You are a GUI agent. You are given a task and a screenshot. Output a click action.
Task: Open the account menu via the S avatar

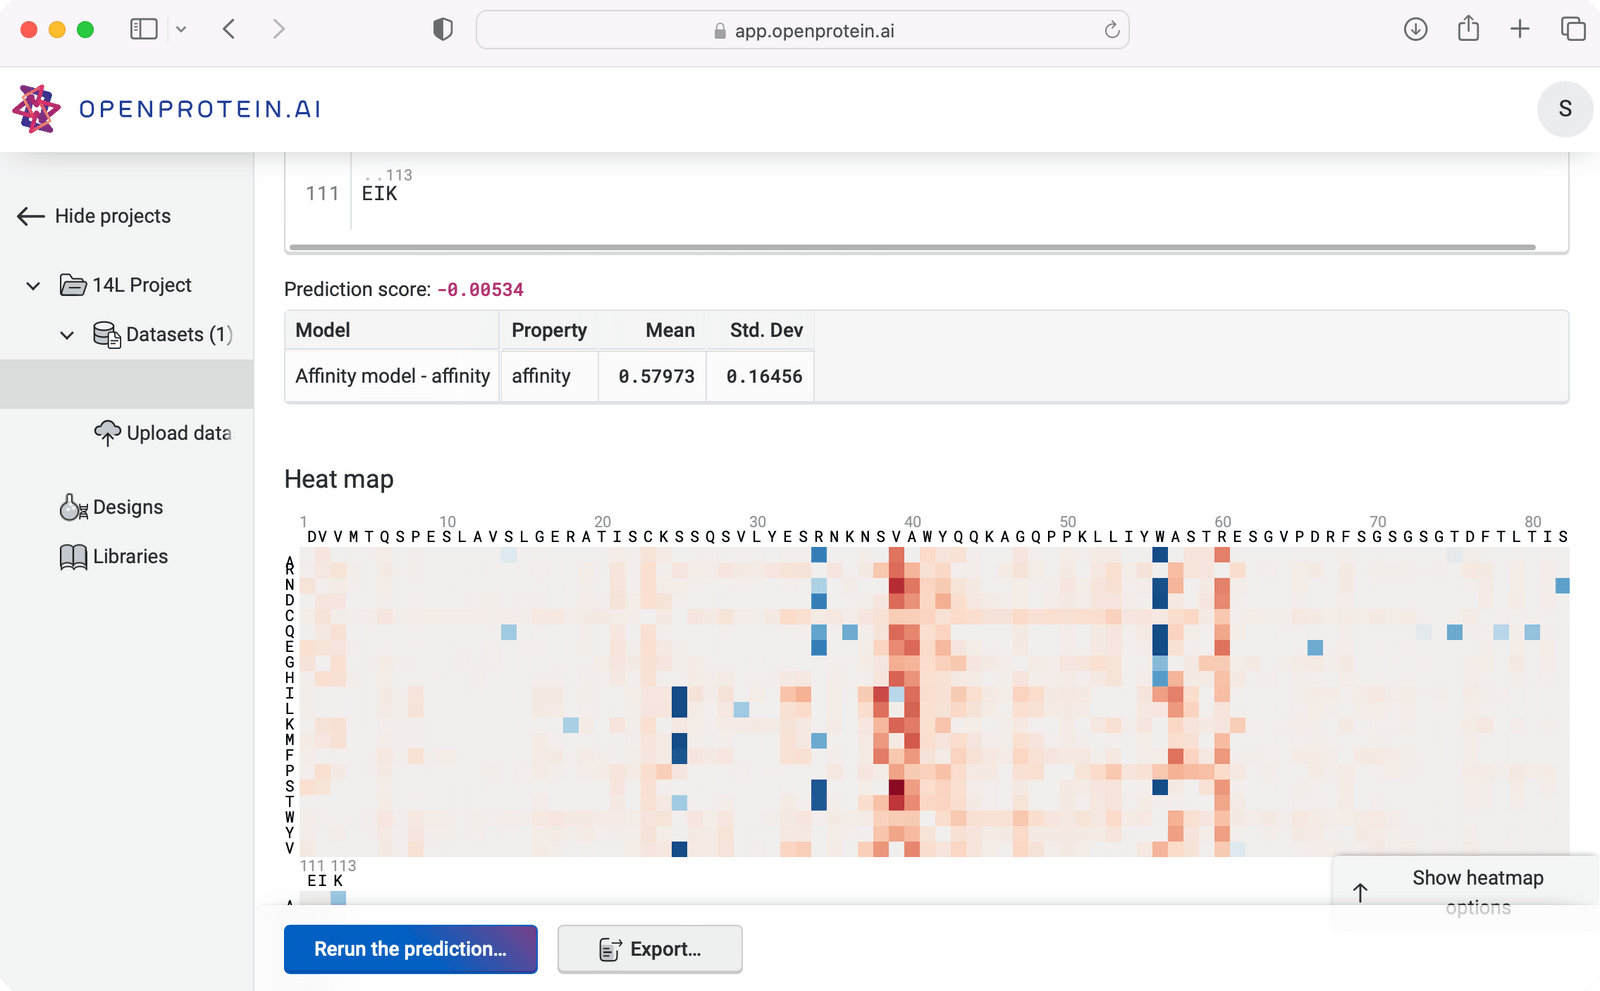point(1564,109)
